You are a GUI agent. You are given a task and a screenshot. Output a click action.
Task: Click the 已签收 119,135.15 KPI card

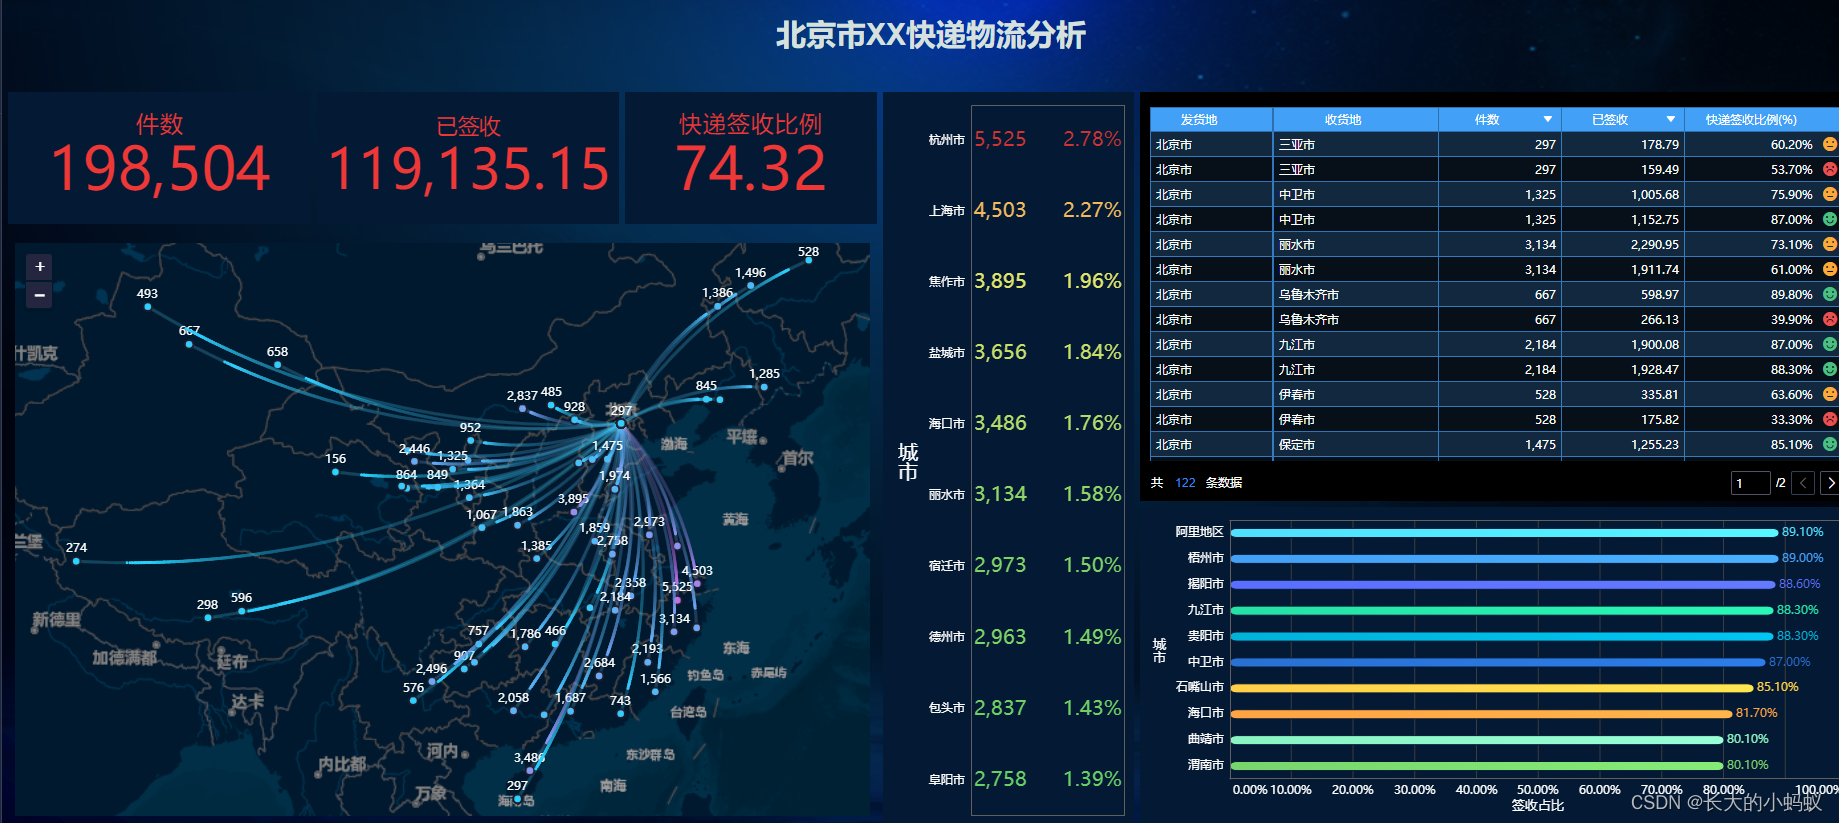coord(468,158)
